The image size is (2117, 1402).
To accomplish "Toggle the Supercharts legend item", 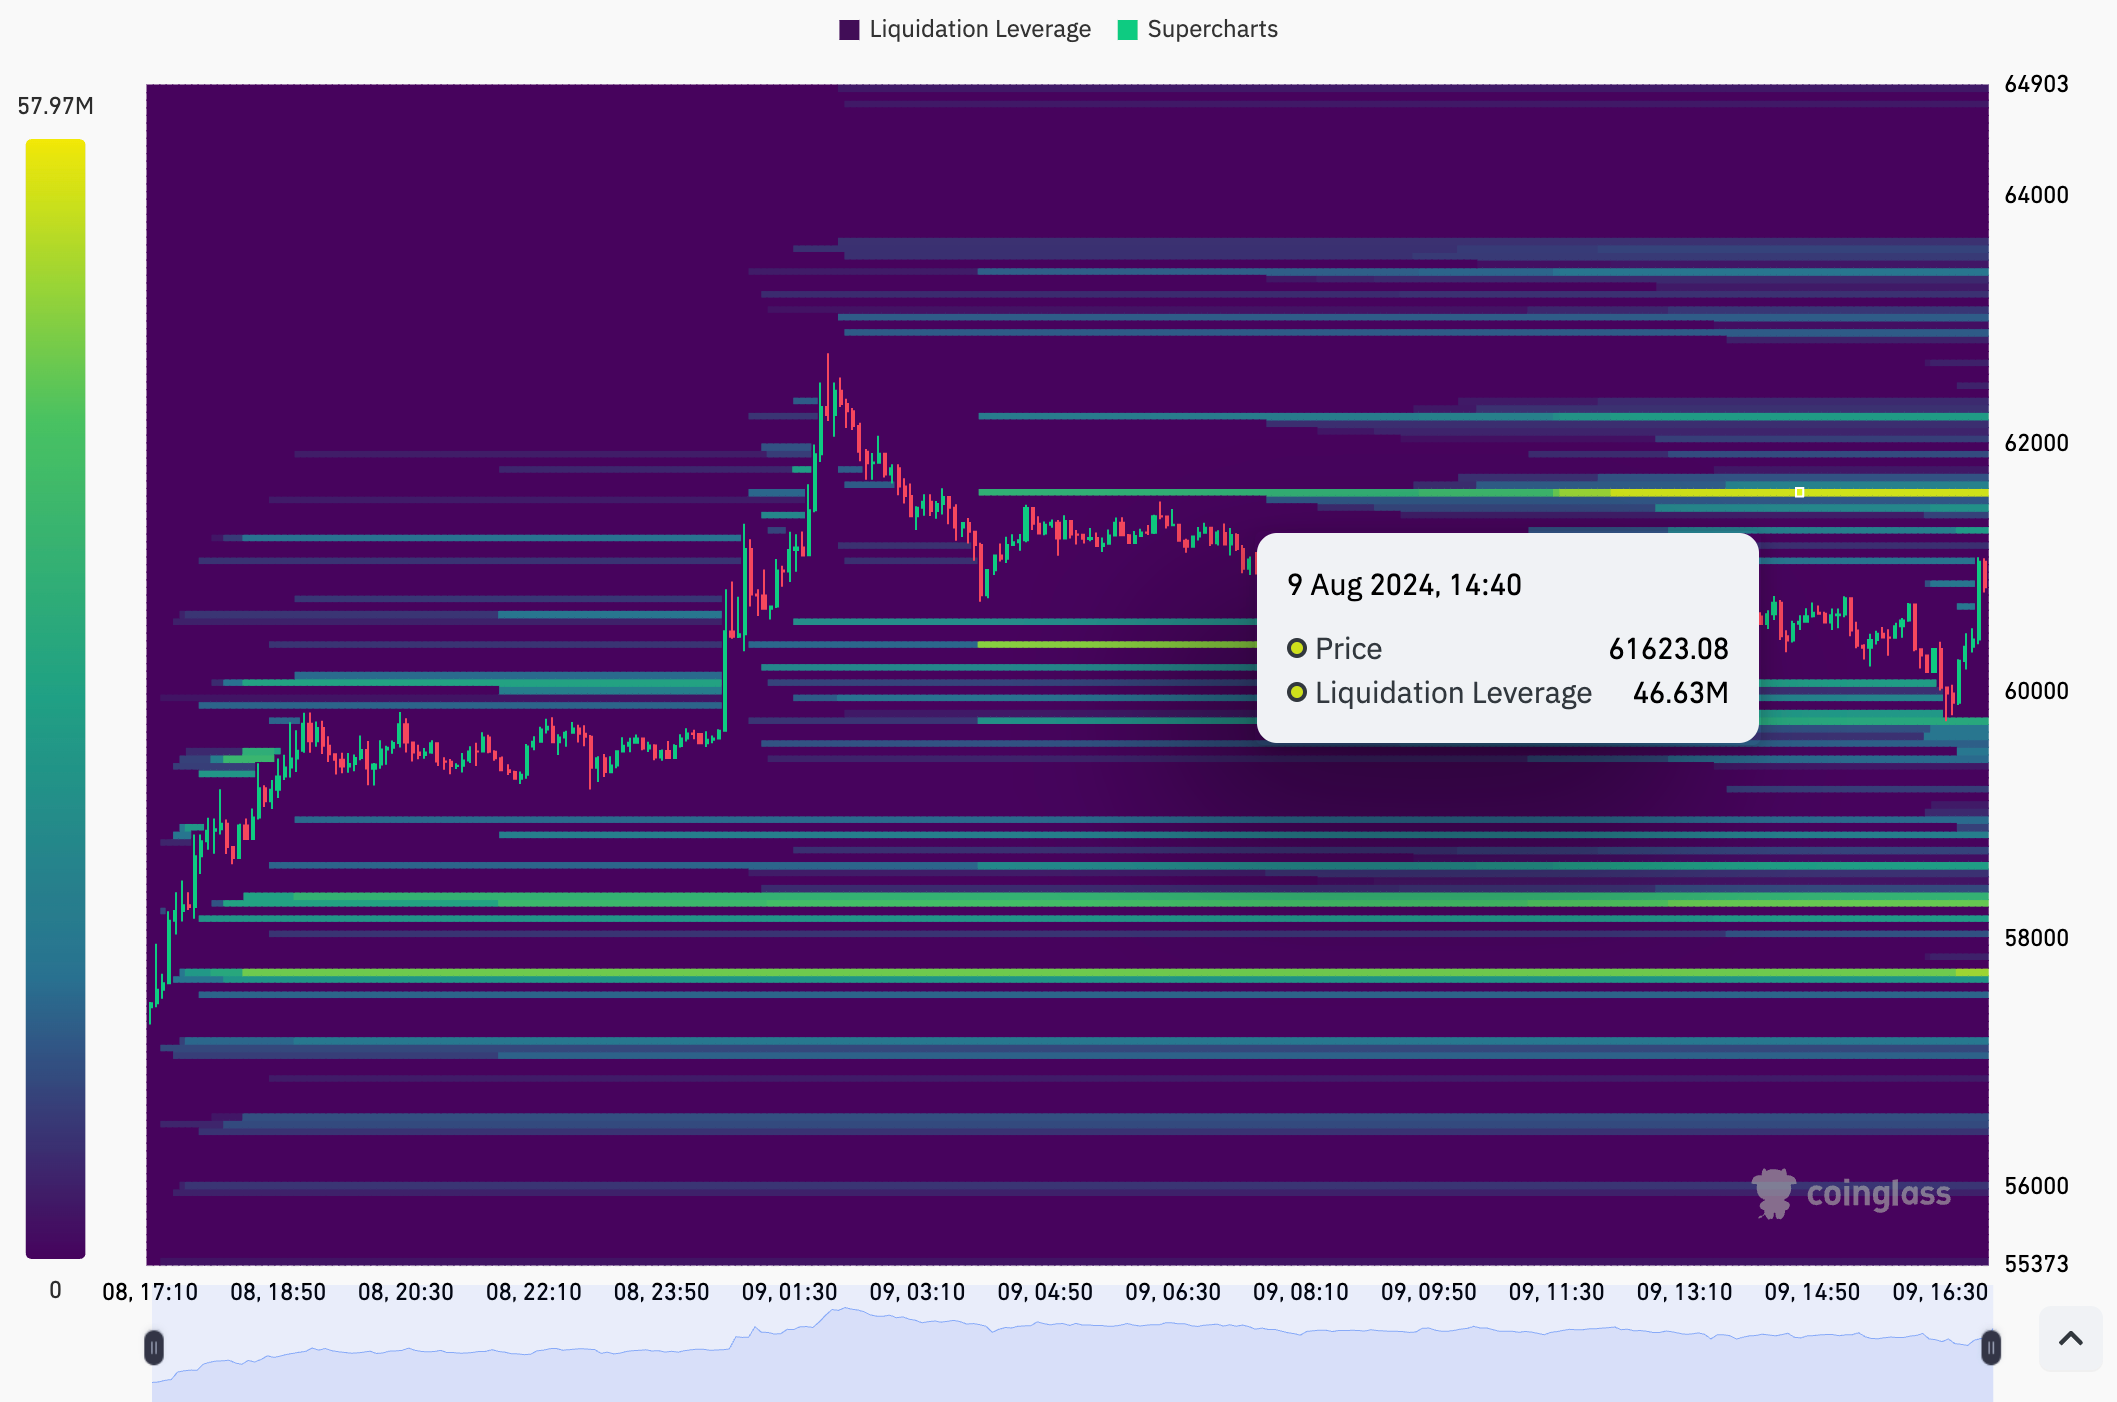I will (1211, 29).
